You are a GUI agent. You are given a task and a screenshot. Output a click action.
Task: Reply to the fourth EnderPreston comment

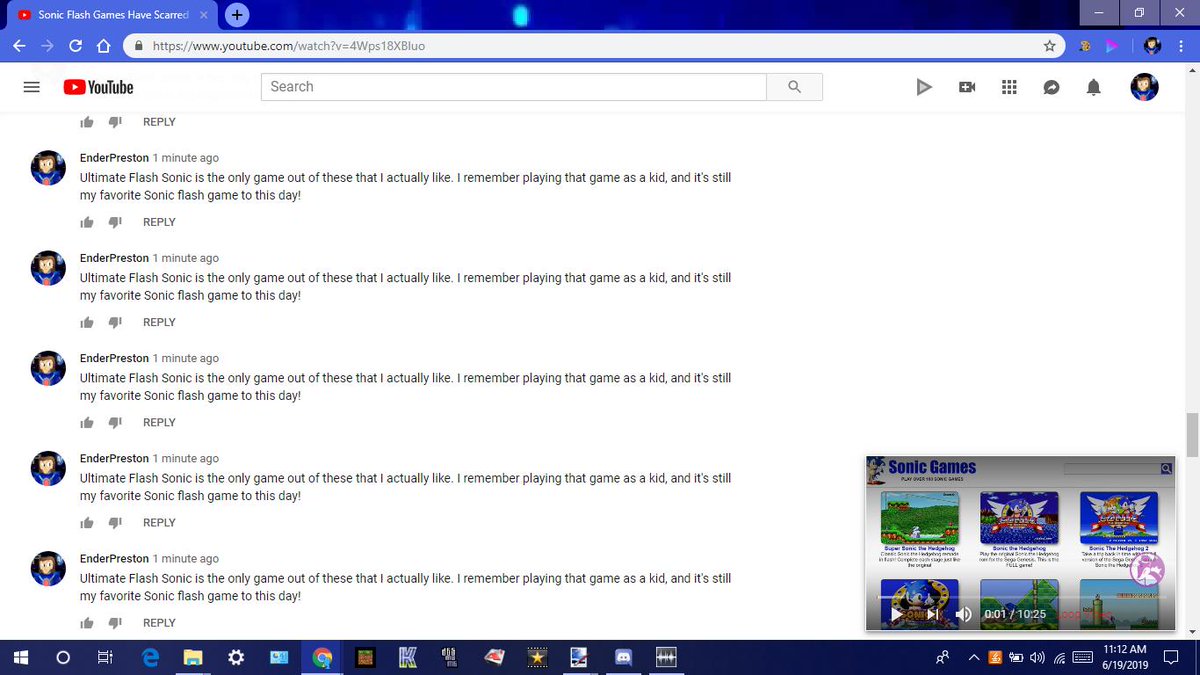pos(159,522)
